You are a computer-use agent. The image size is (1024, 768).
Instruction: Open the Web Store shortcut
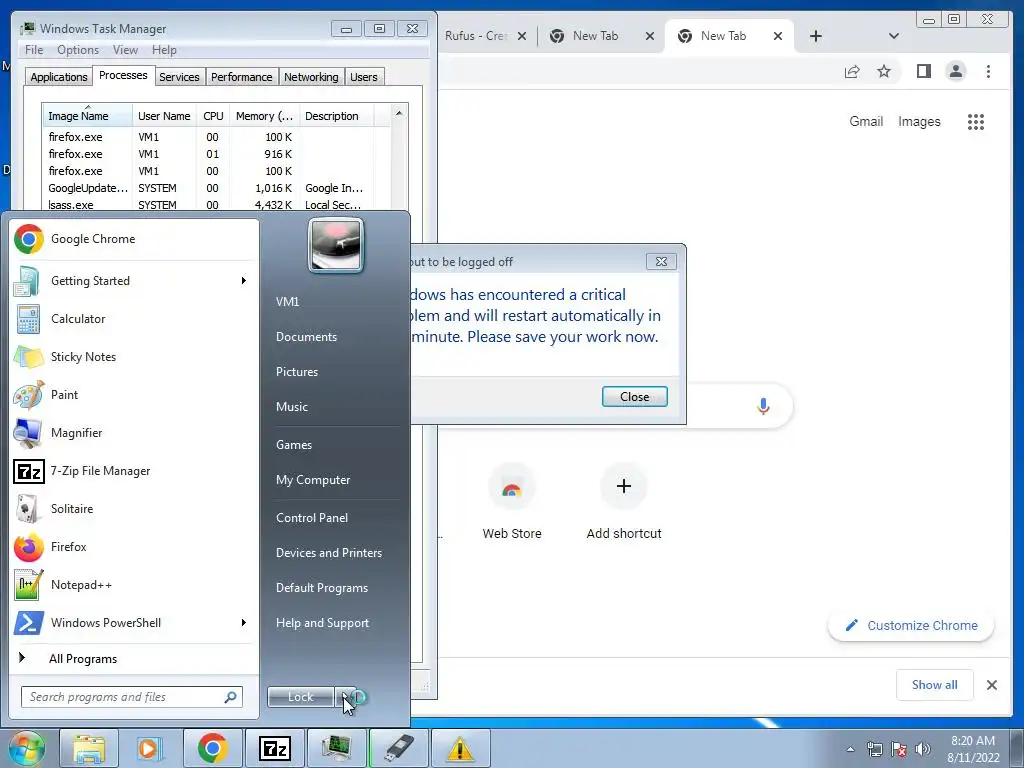[x=512, y=503]
